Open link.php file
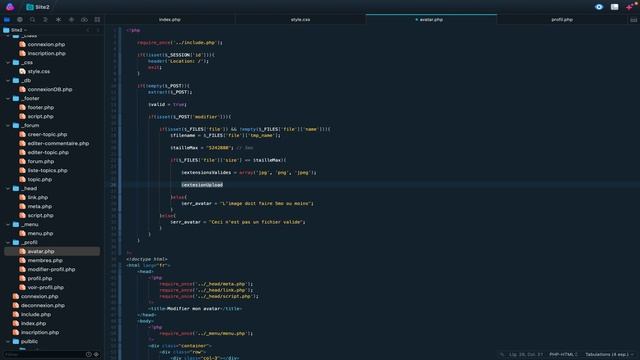Screen dimensions: 640x360 click(33, 197)
